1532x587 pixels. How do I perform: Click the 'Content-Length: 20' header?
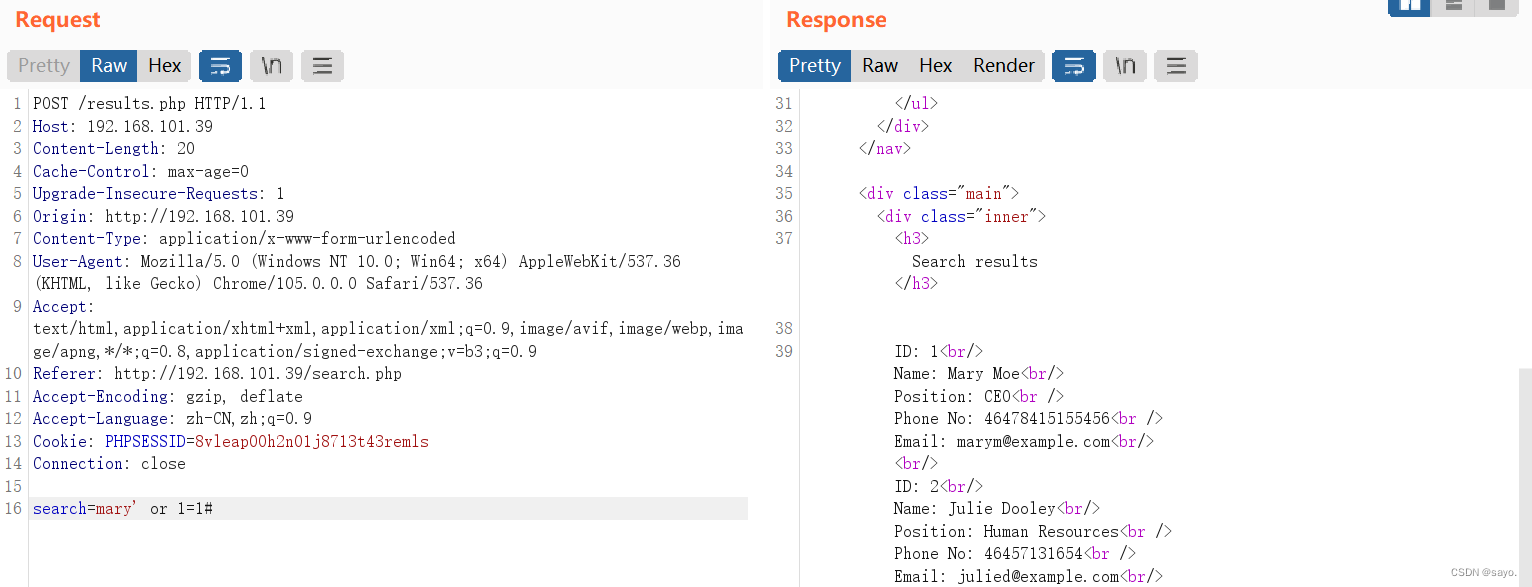click(114, 149)
